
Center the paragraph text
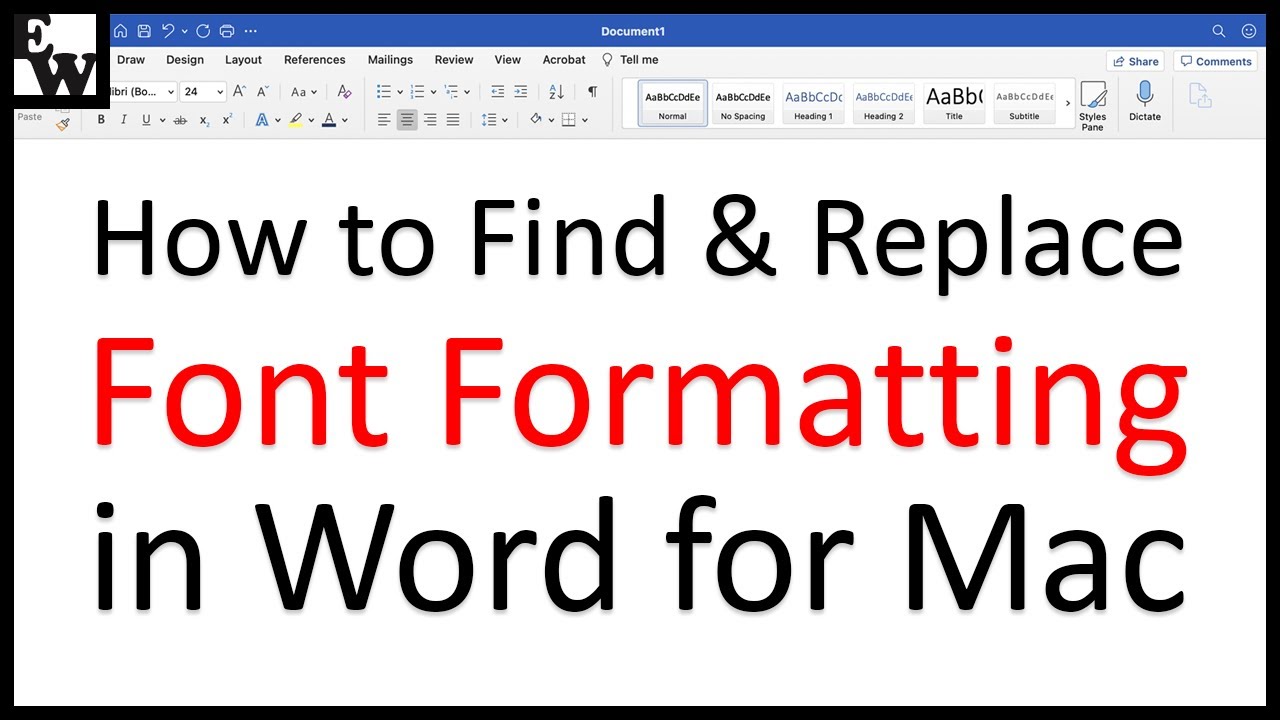coord(407,120)
